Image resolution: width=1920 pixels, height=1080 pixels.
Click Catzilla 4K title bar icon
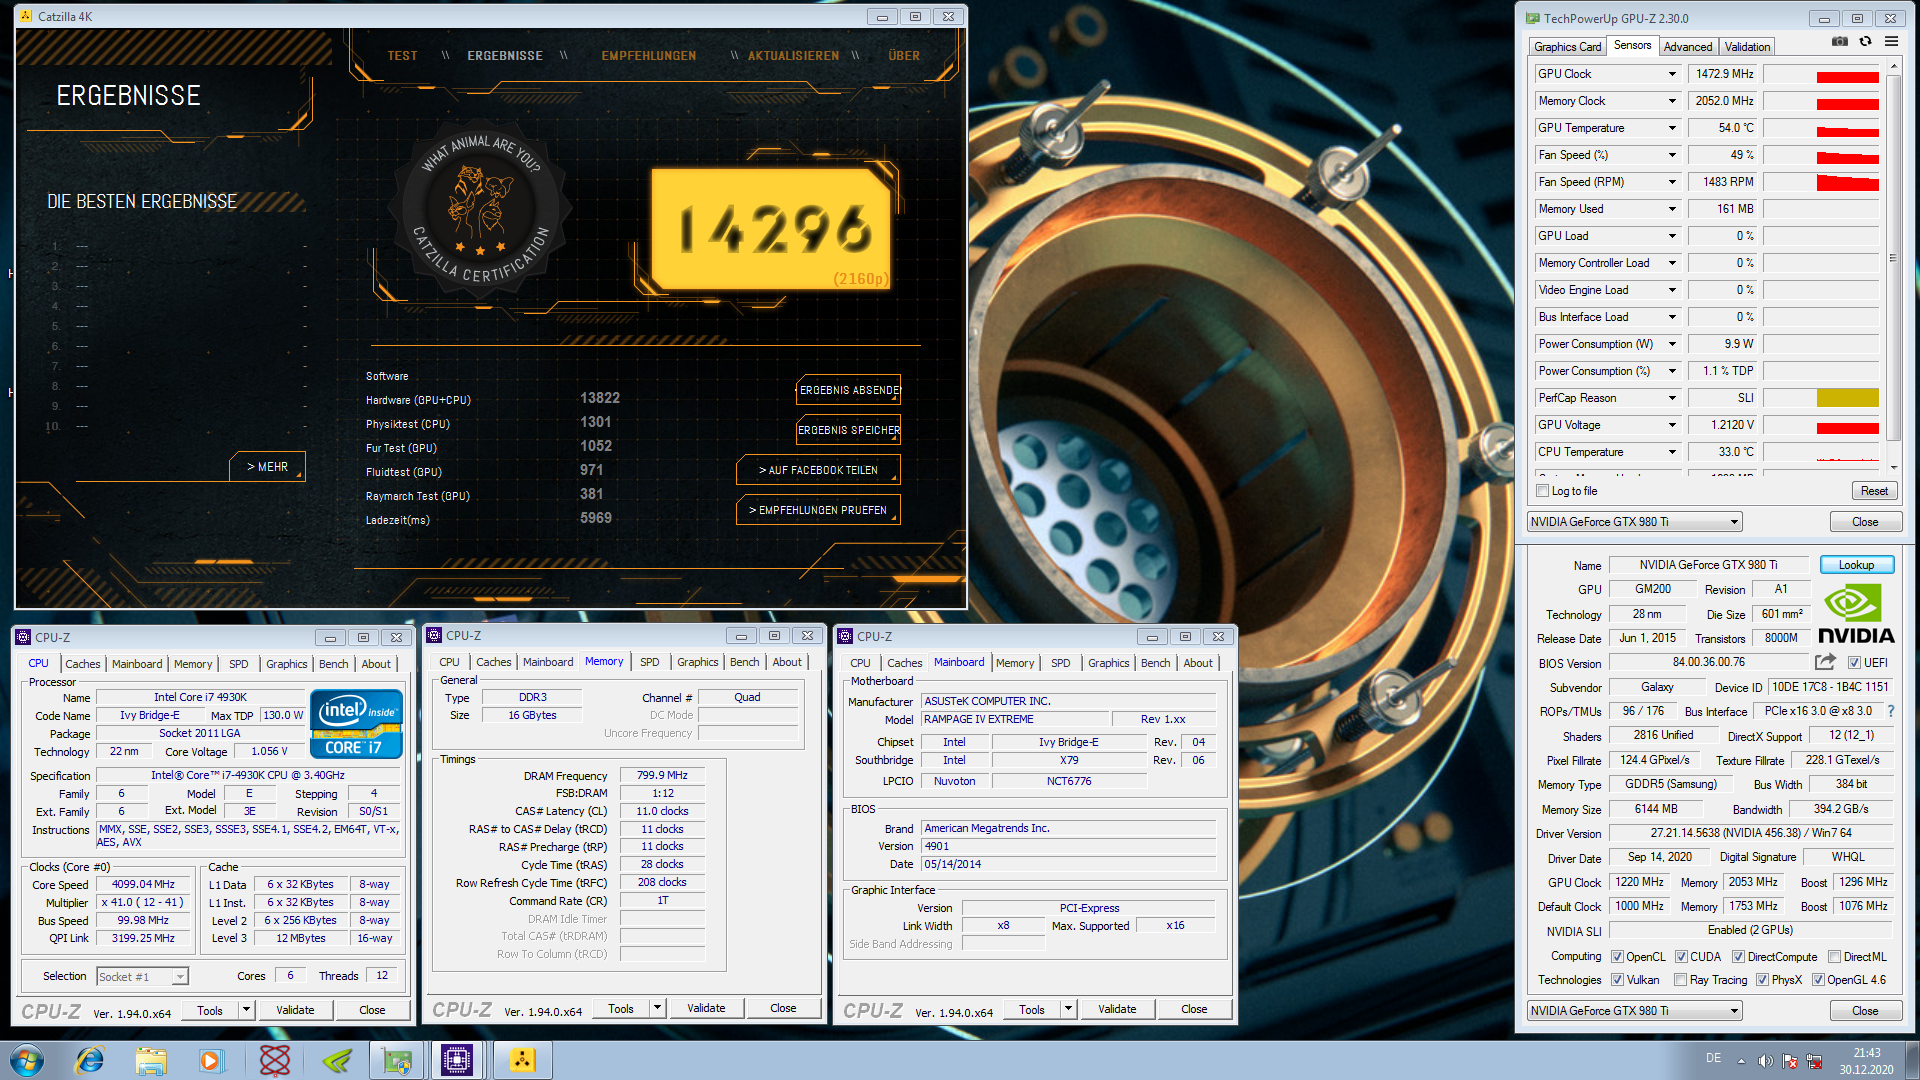tap(26, 16)
